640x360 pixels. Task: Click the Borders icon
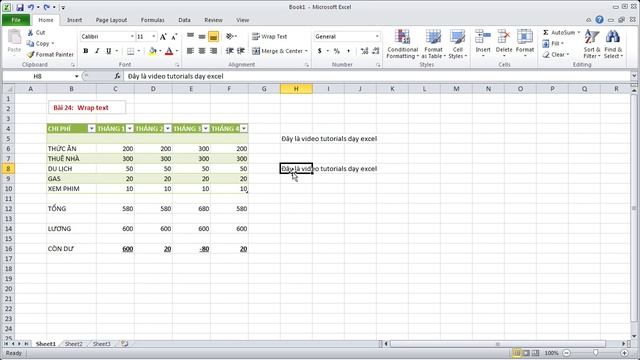[131, 51]
